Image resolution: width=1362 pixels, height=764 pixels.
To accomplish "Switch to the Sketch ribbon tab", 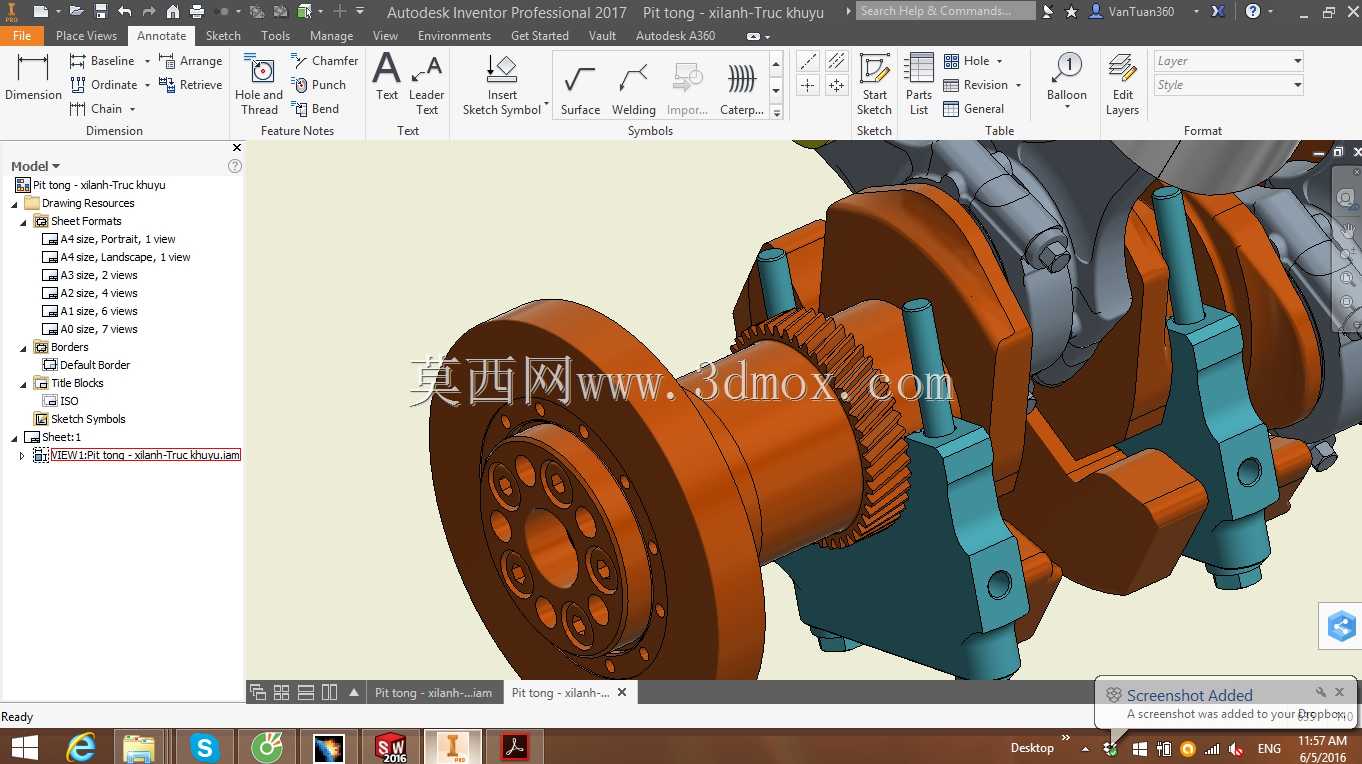I will tap(223, 35).
